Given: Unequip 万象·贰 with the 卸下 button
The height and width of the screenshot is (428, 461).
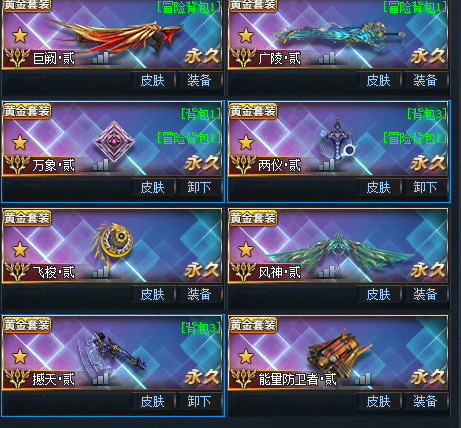Looking at the screenshot, I should (x=199, y=187).
